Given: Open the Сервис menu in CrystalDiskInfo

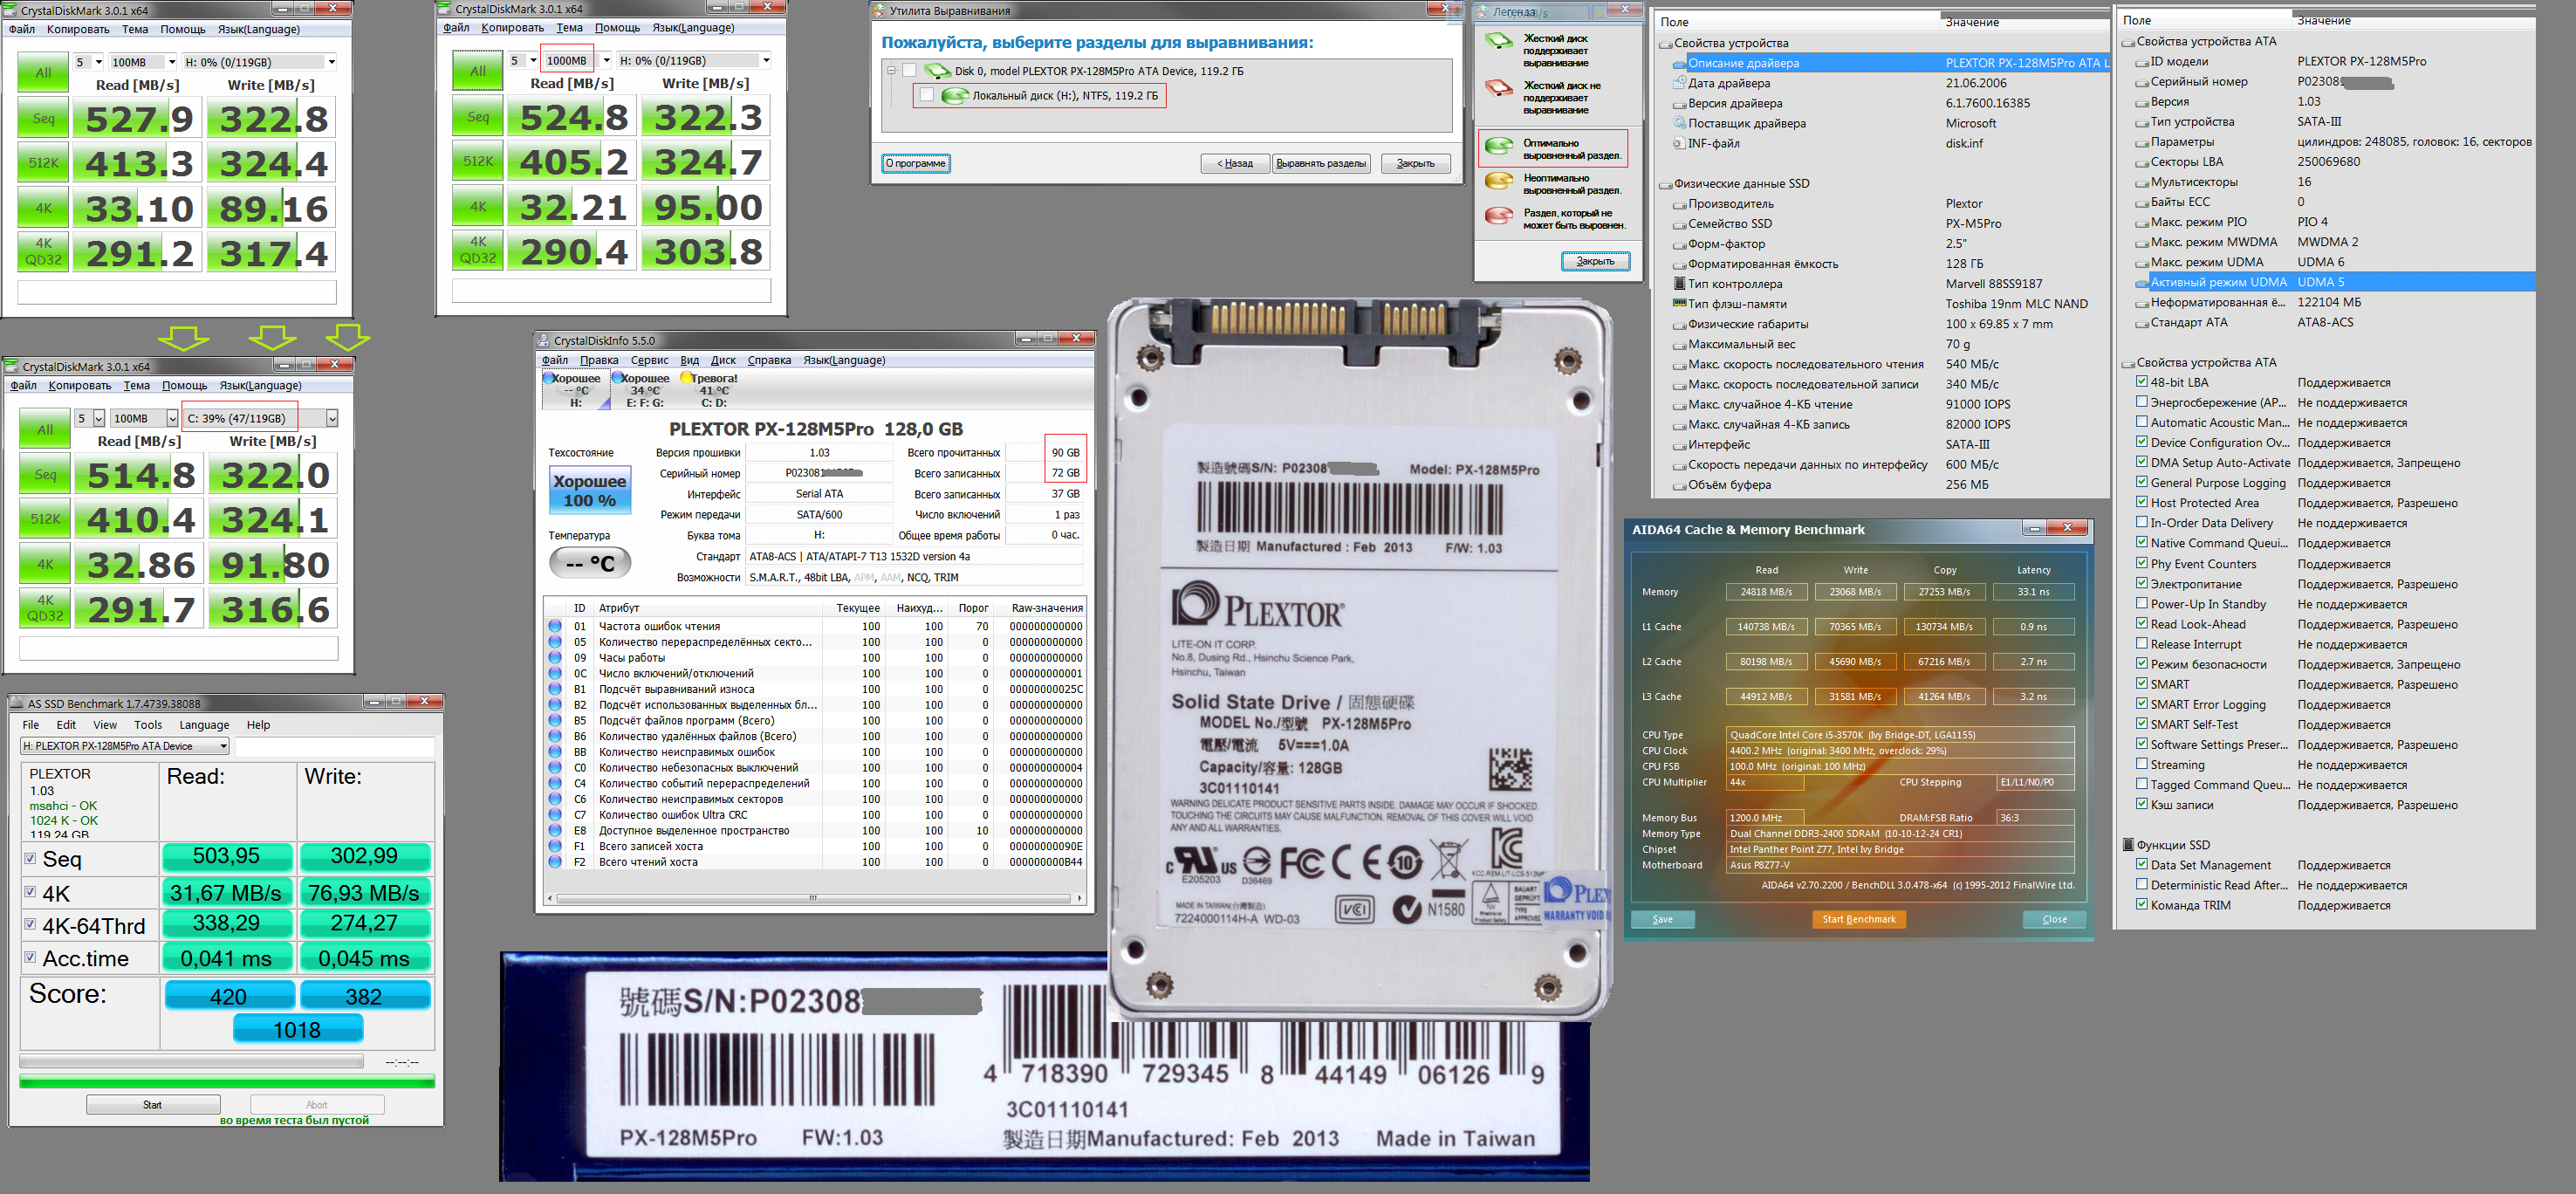Looking at the screenshot, I should [649, 360].
